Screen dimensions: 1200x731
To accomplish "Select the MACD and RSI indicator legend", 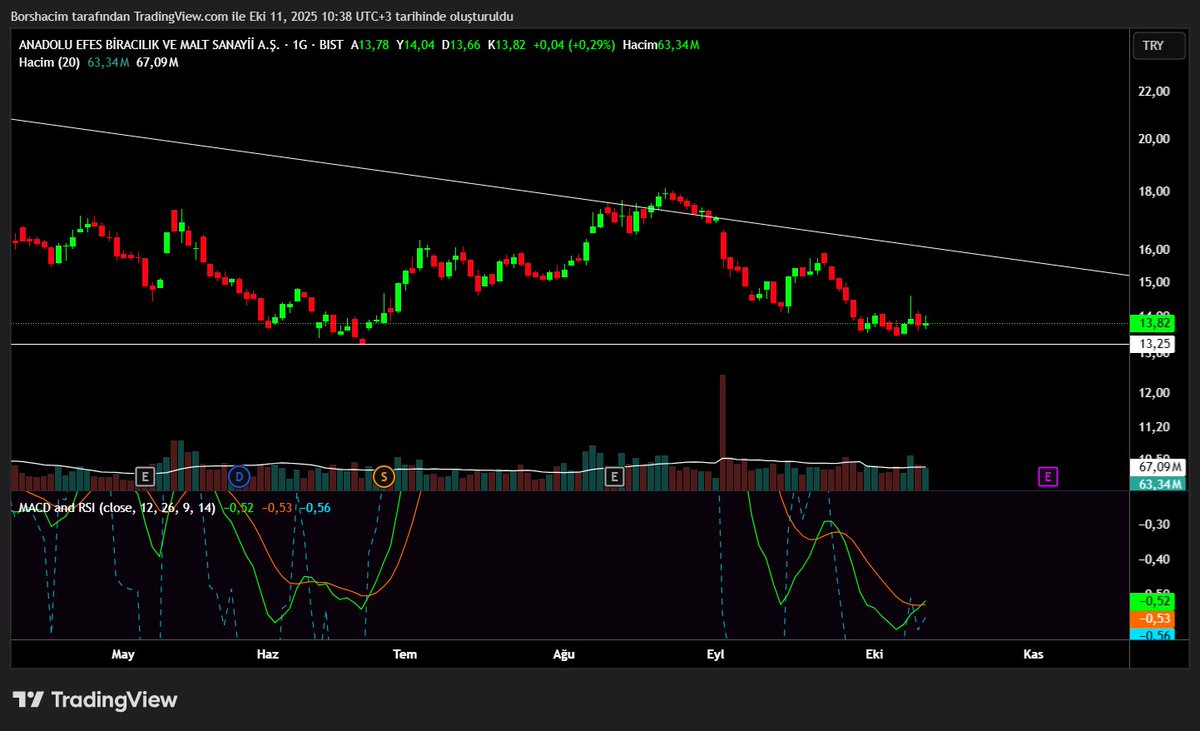I will click(x=117, y=508).
